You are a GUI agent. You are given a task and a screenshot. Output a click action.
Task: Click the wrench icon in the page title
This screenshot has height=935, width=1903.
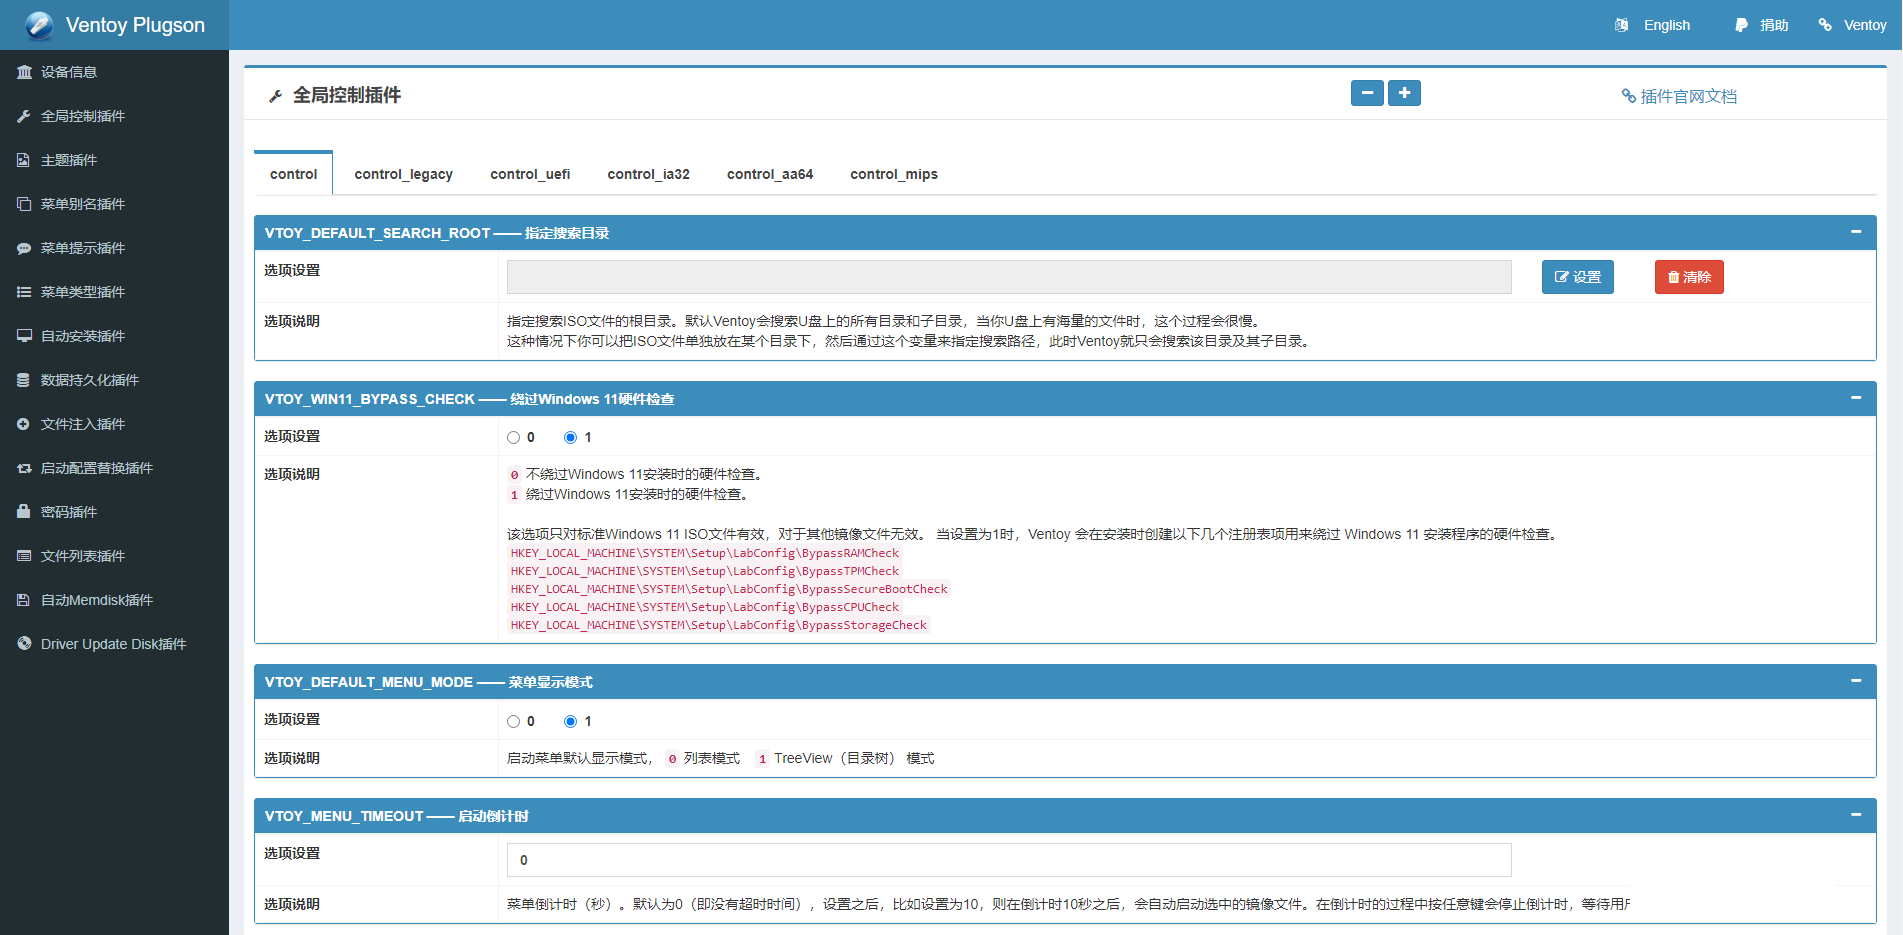pyautogui.click(x=276, y=96)
